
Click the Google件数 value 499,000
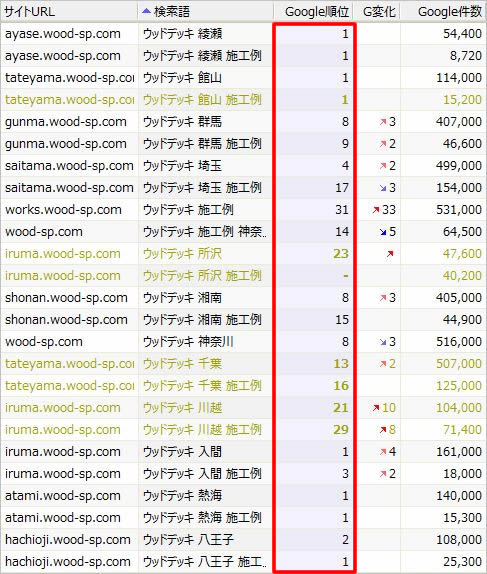pyautogui.click(x=459, y=165)
